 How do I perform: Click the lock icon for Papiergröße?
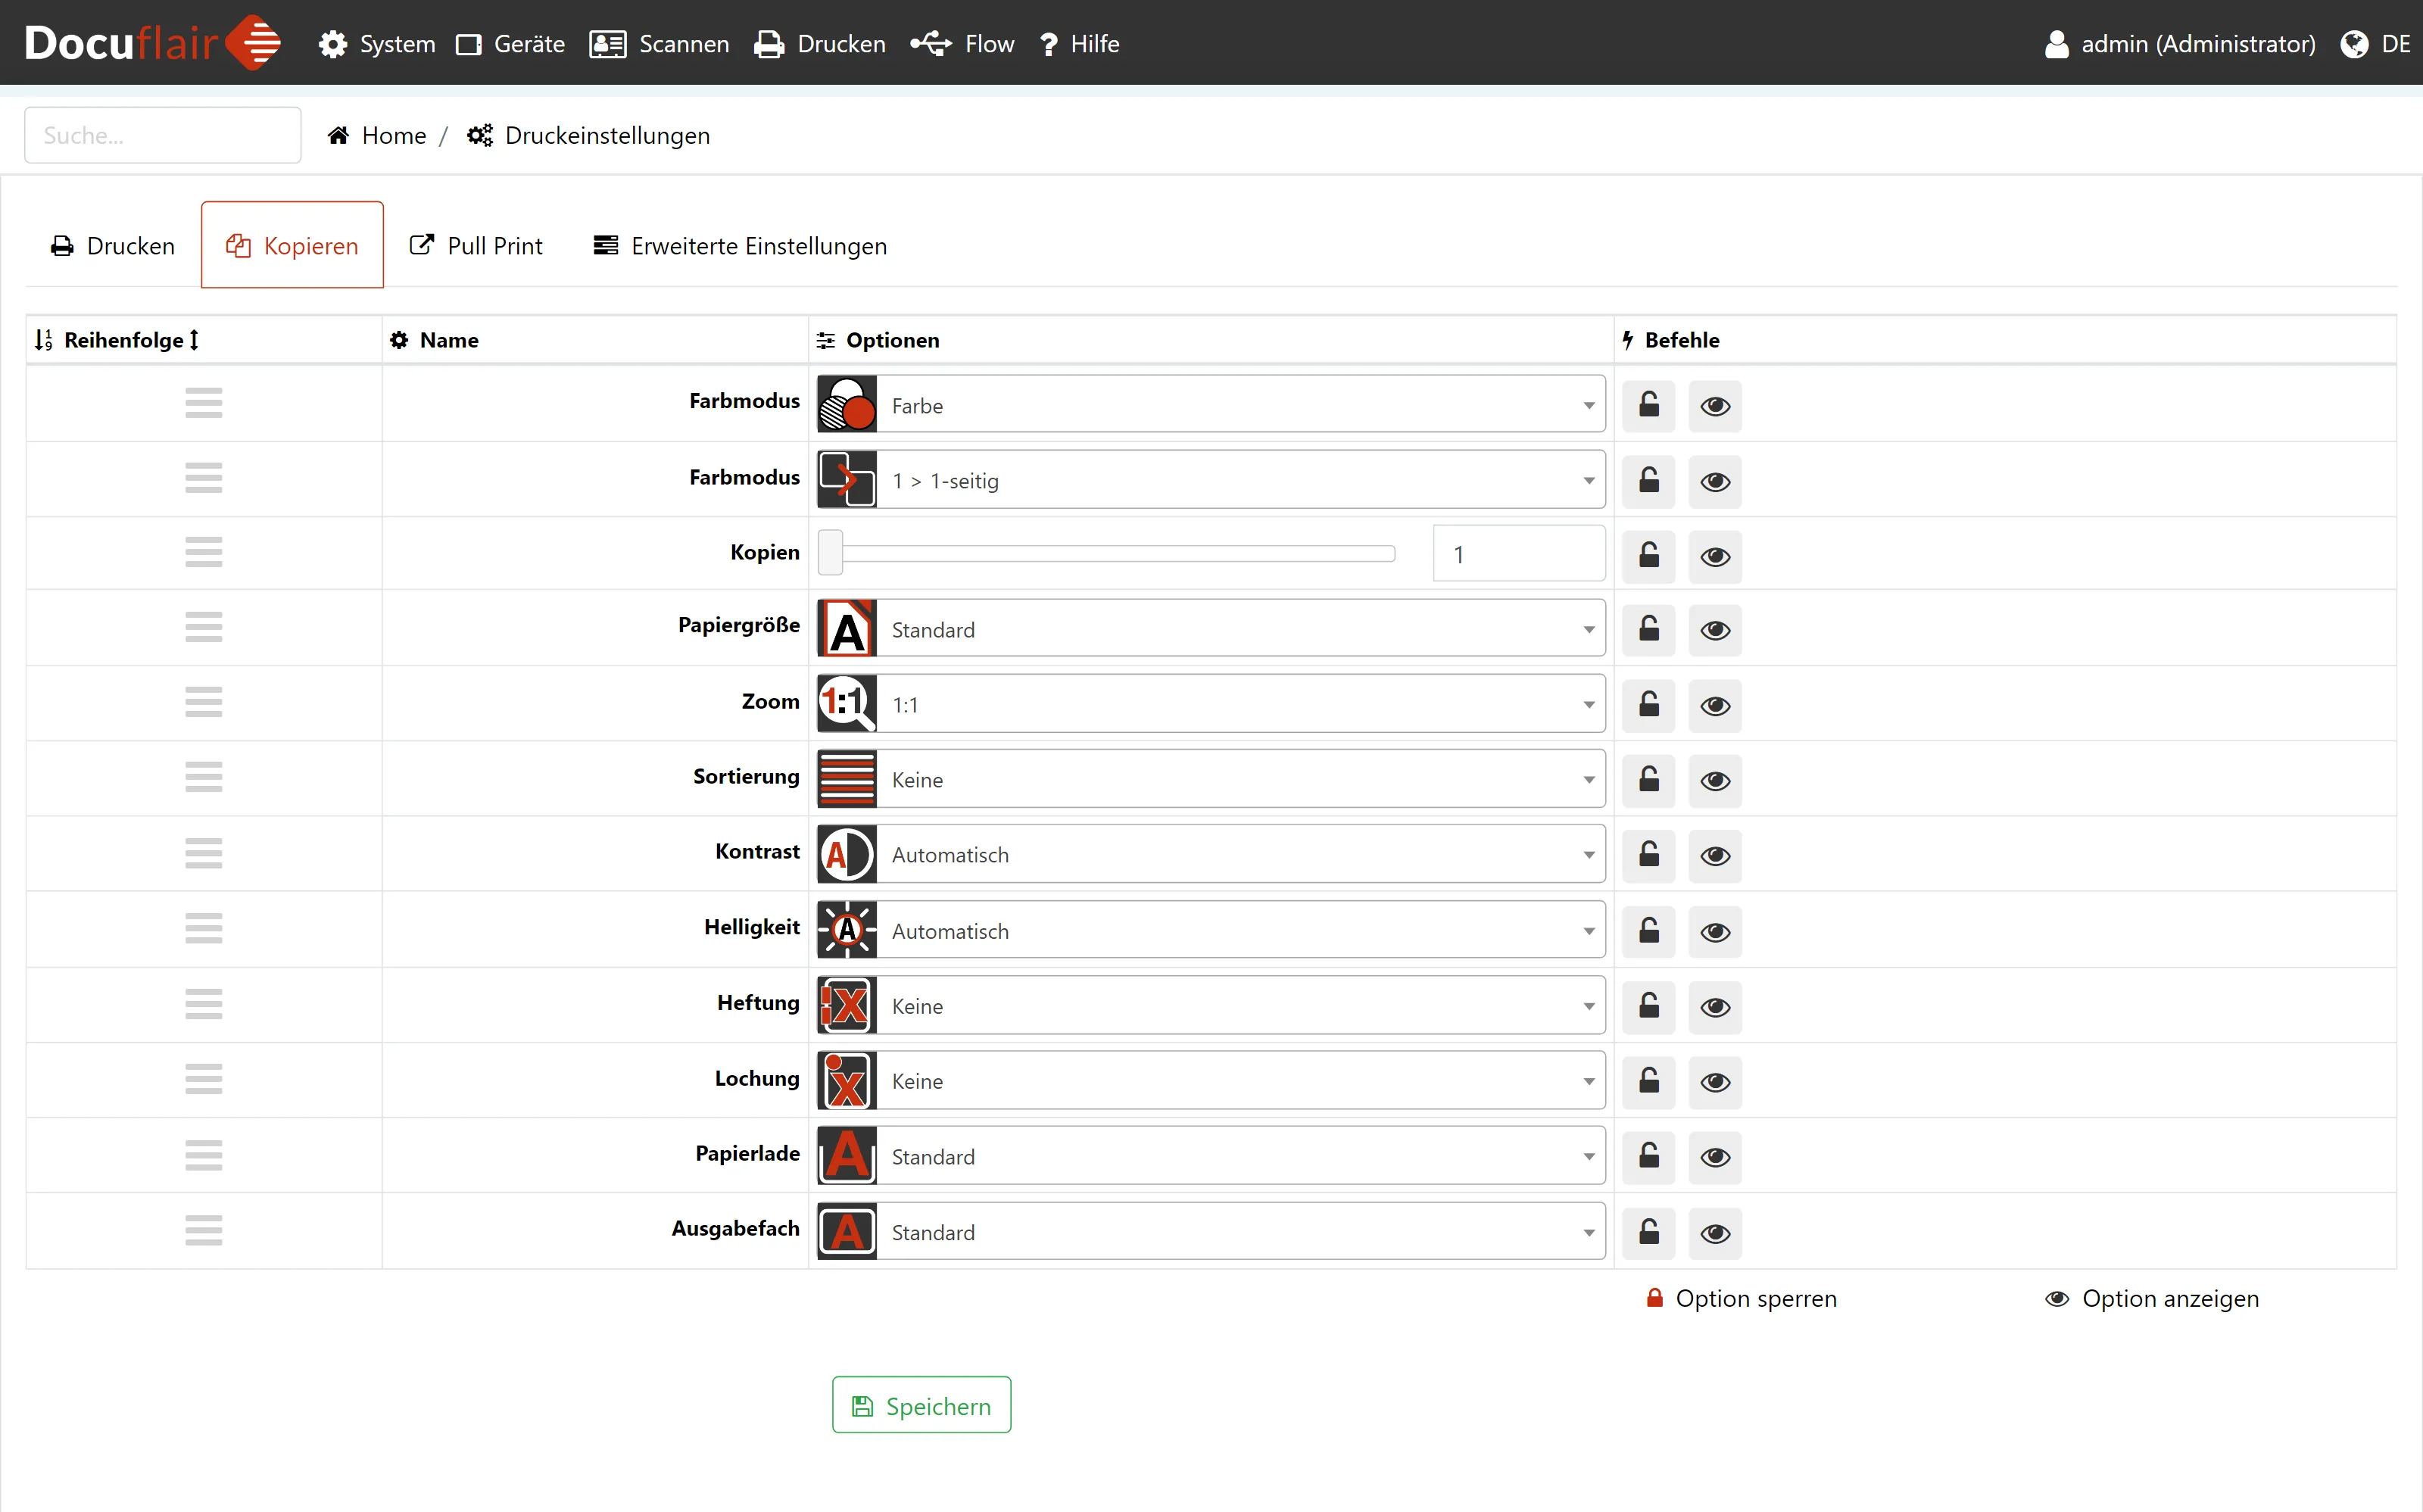pos(1648,629)
